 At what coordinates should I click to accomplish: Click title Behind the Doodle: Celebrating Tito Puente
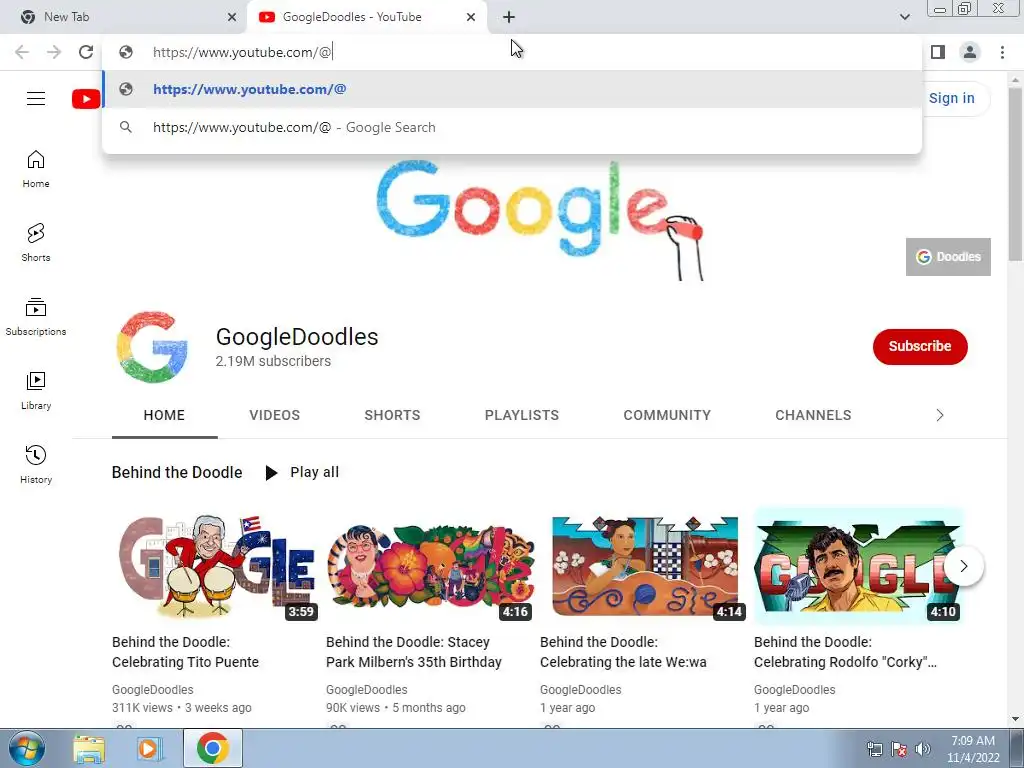point(185,652)
